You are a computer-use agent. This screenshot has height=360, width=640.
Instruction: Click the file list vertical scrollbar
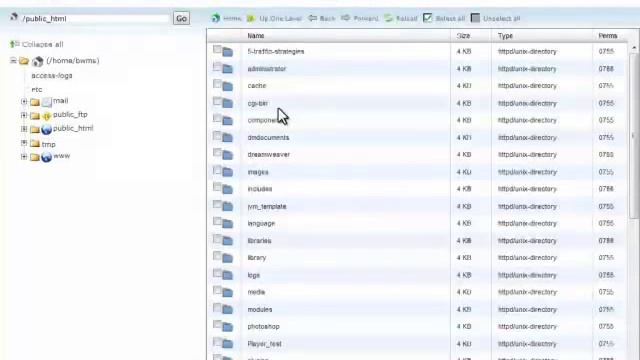(x=633, y=136)
